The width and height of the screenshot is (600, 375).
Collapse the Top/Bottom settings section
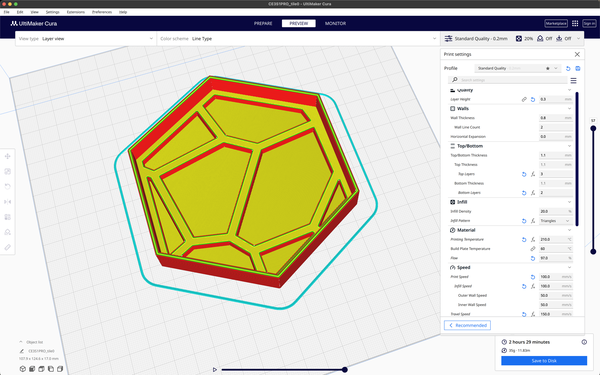coord(569,146)
